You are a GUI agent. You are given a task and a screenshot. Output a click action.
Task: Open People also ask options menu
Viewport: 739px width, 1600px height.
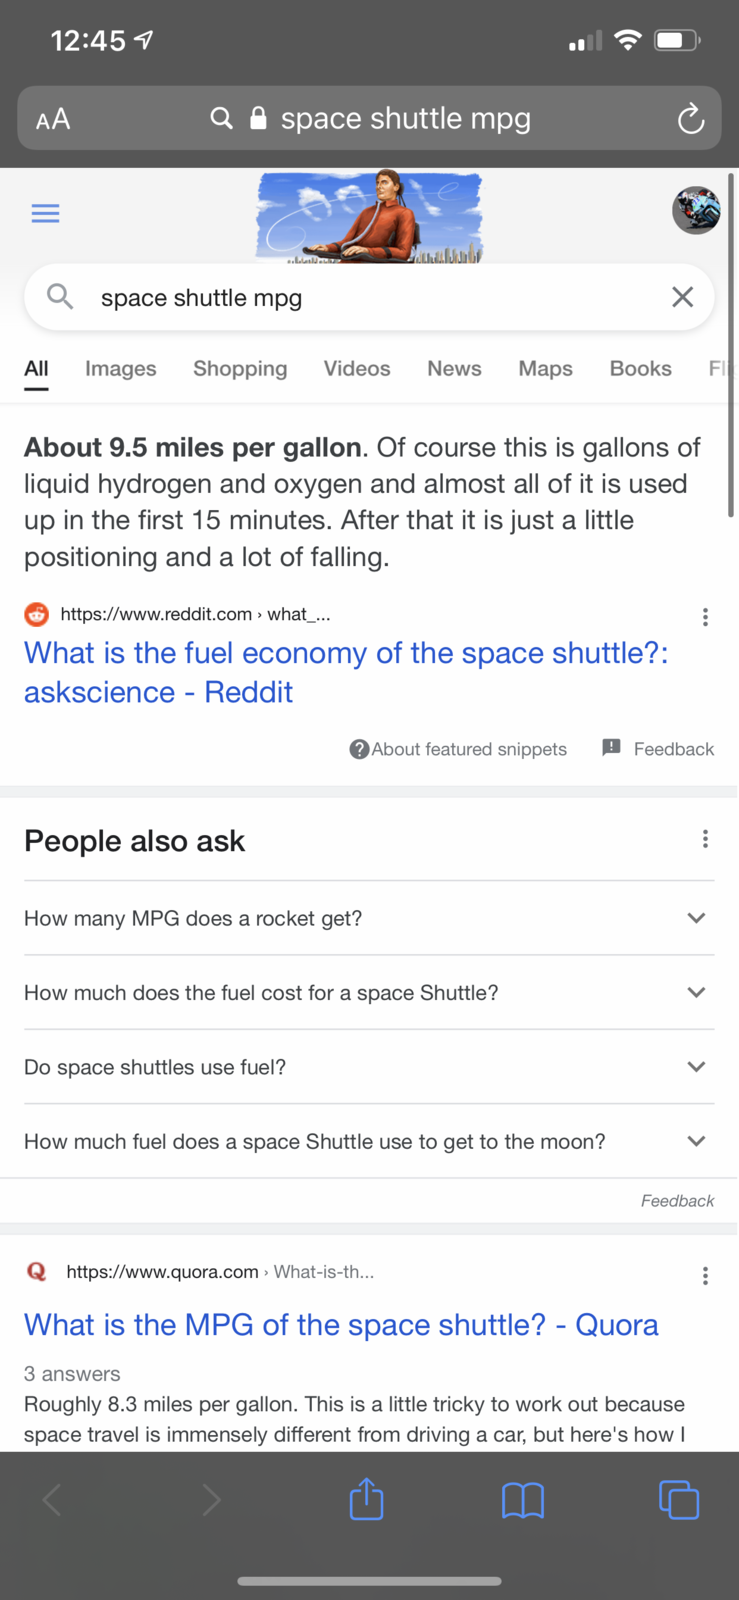tap(705, 839)
